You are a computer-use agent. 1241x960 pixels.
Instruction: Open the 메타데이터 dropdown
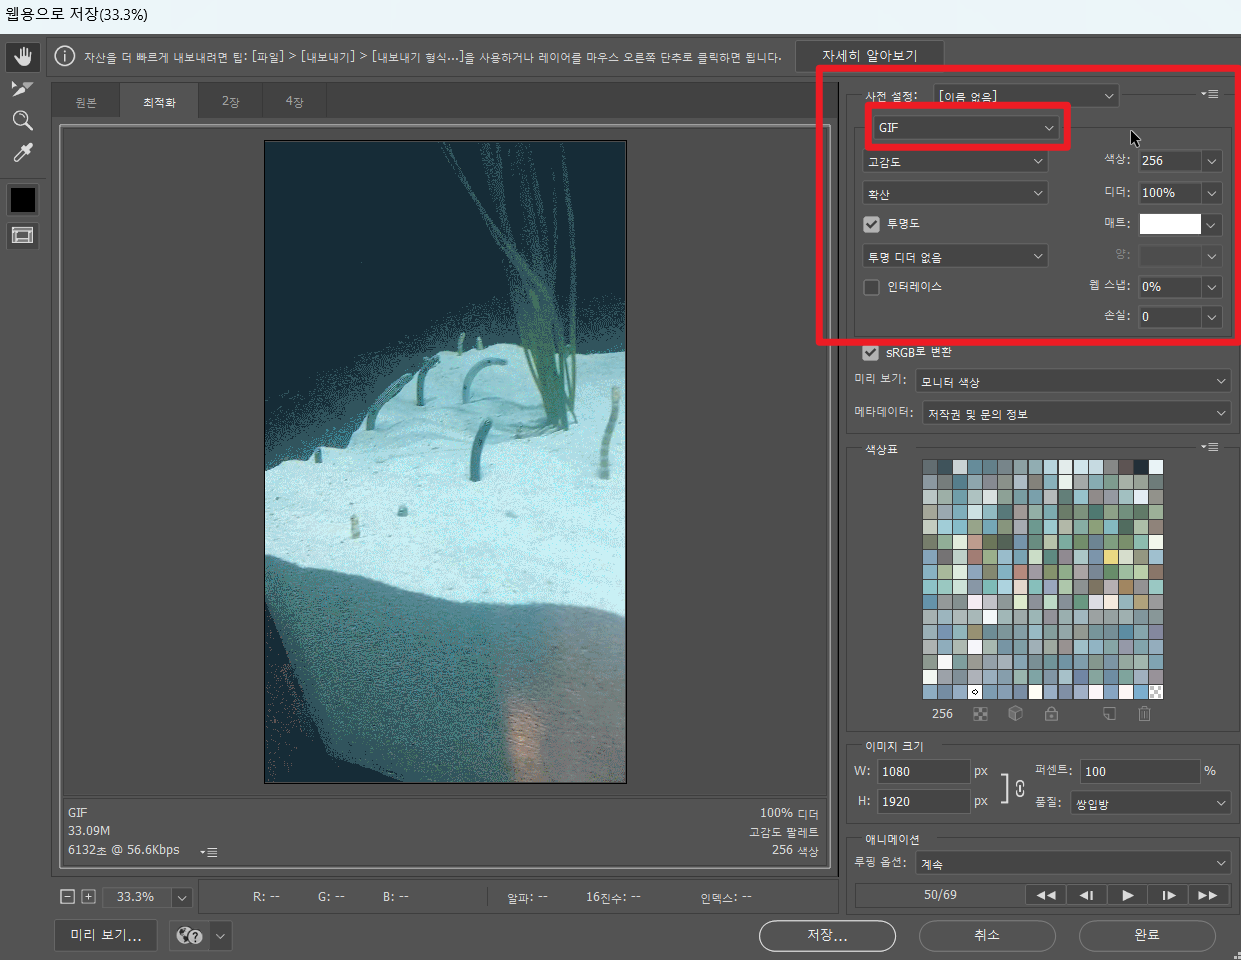click(x=1076, y=413)
